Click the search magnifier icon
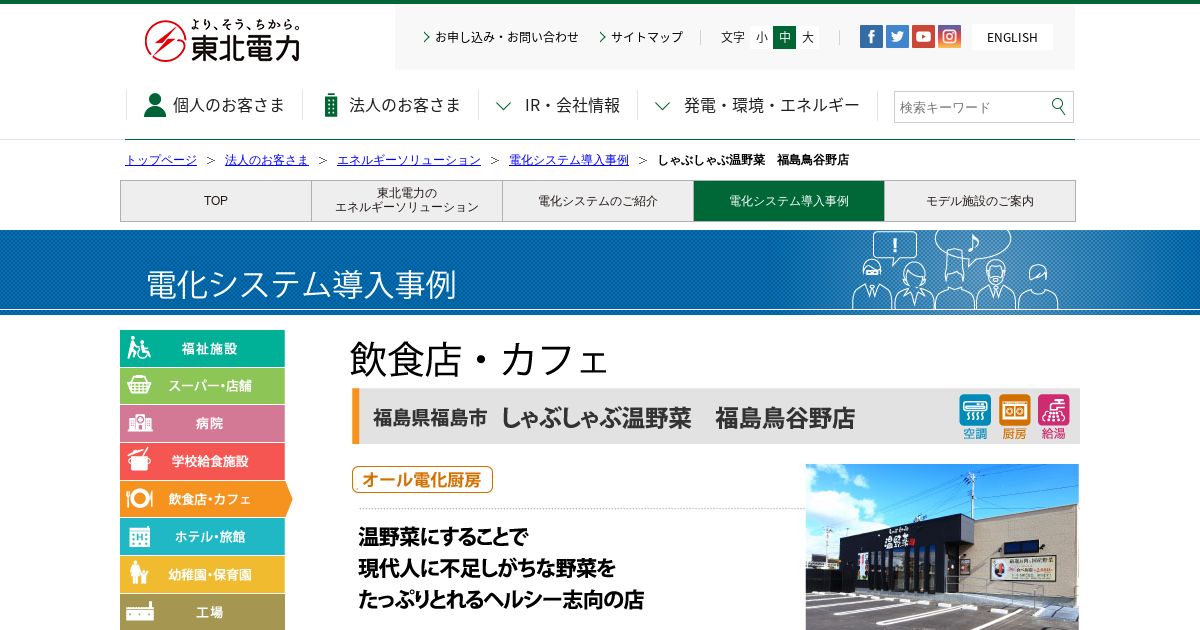 pos(1058,106)
